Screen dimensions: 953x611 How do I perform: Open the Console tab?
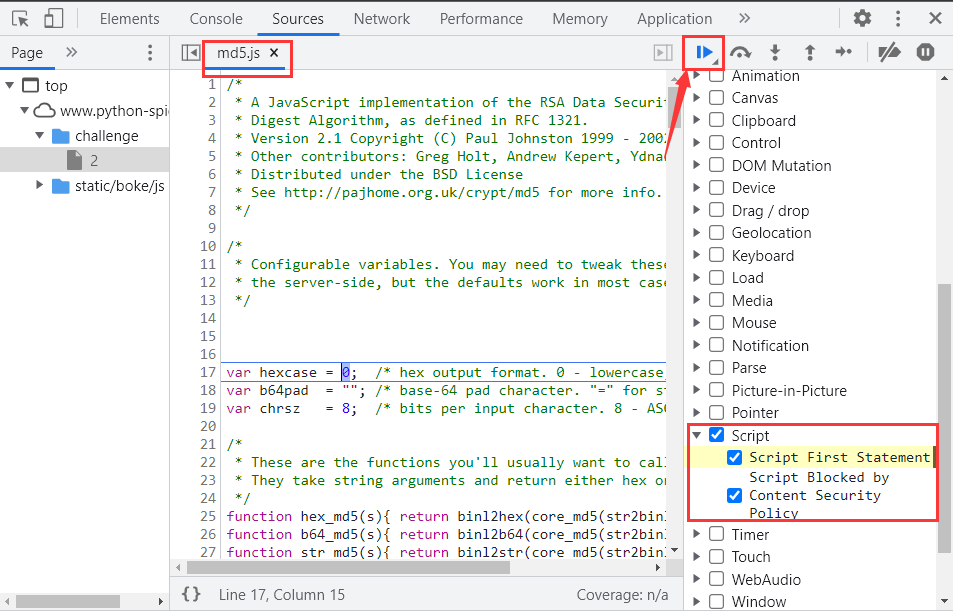click(216, 19)
